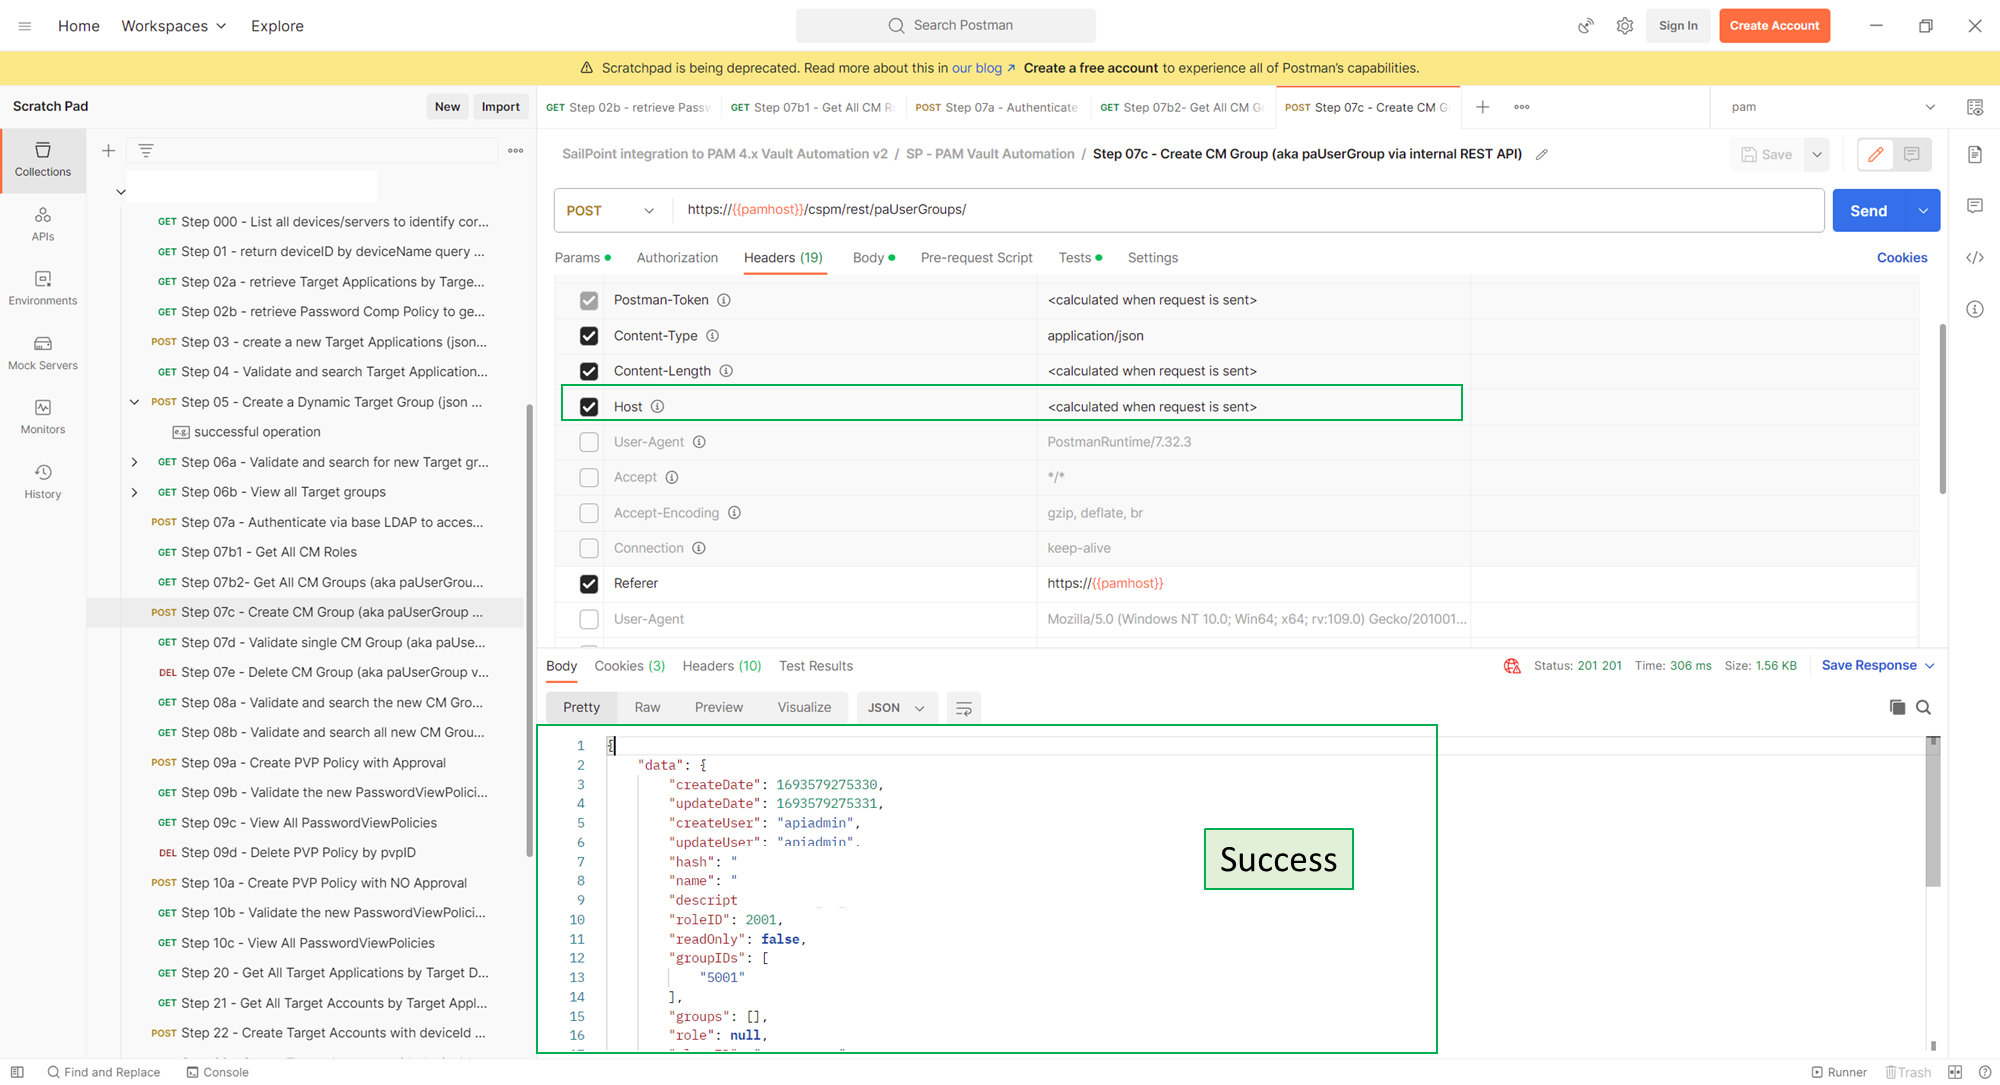The width and height of the screenshot is (2000, 1085).
Task: Open the 'our blog' deprecation link
Action: pyautogui.click(x=977, y=68)
